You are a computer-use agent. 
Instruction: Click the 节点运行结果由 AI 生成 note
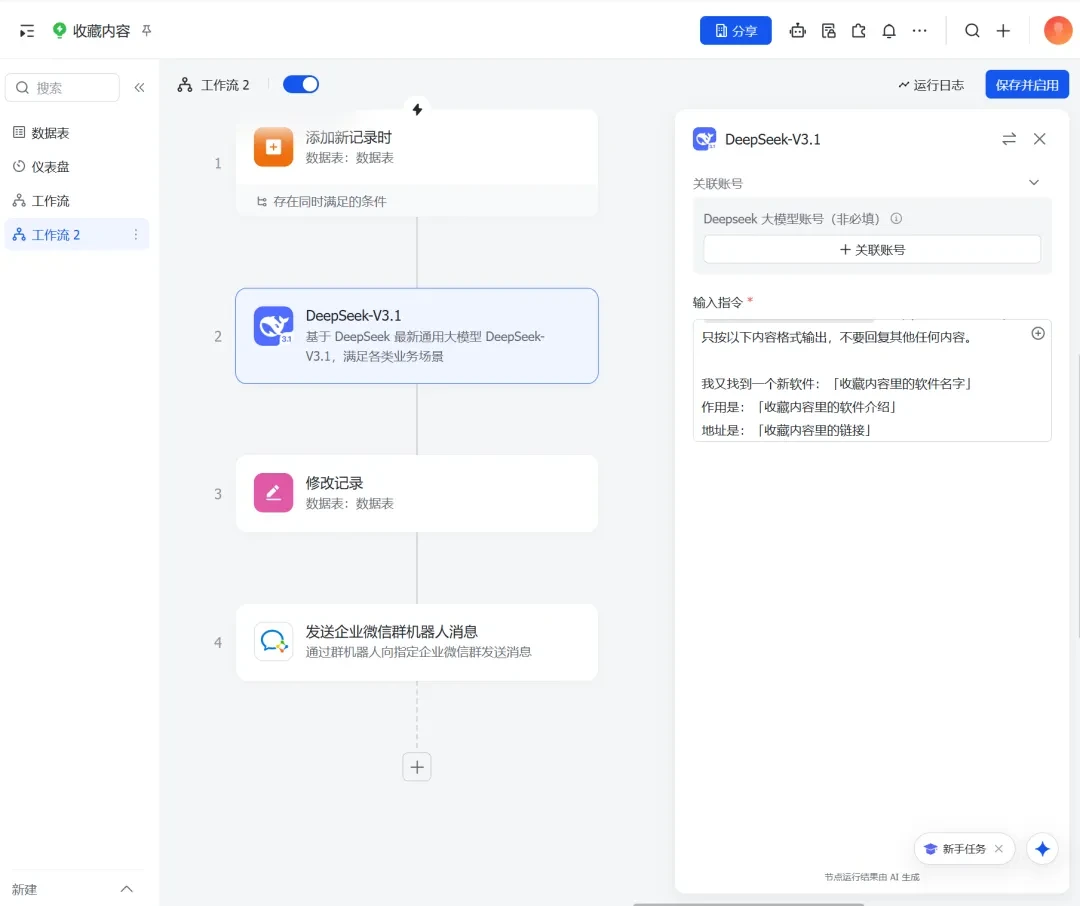(872, 877)
